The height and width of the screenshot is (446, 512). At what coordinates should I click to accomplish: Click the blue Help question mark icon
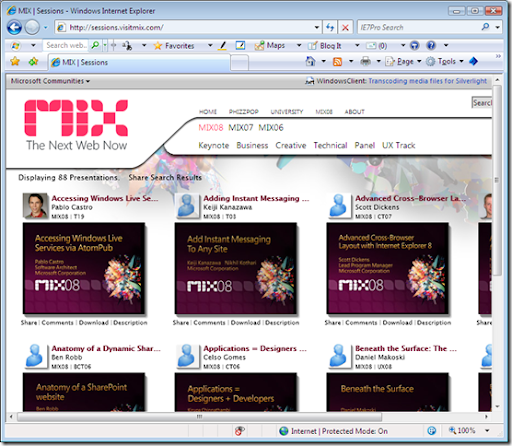pyautogui.click(x=431, y=45)
